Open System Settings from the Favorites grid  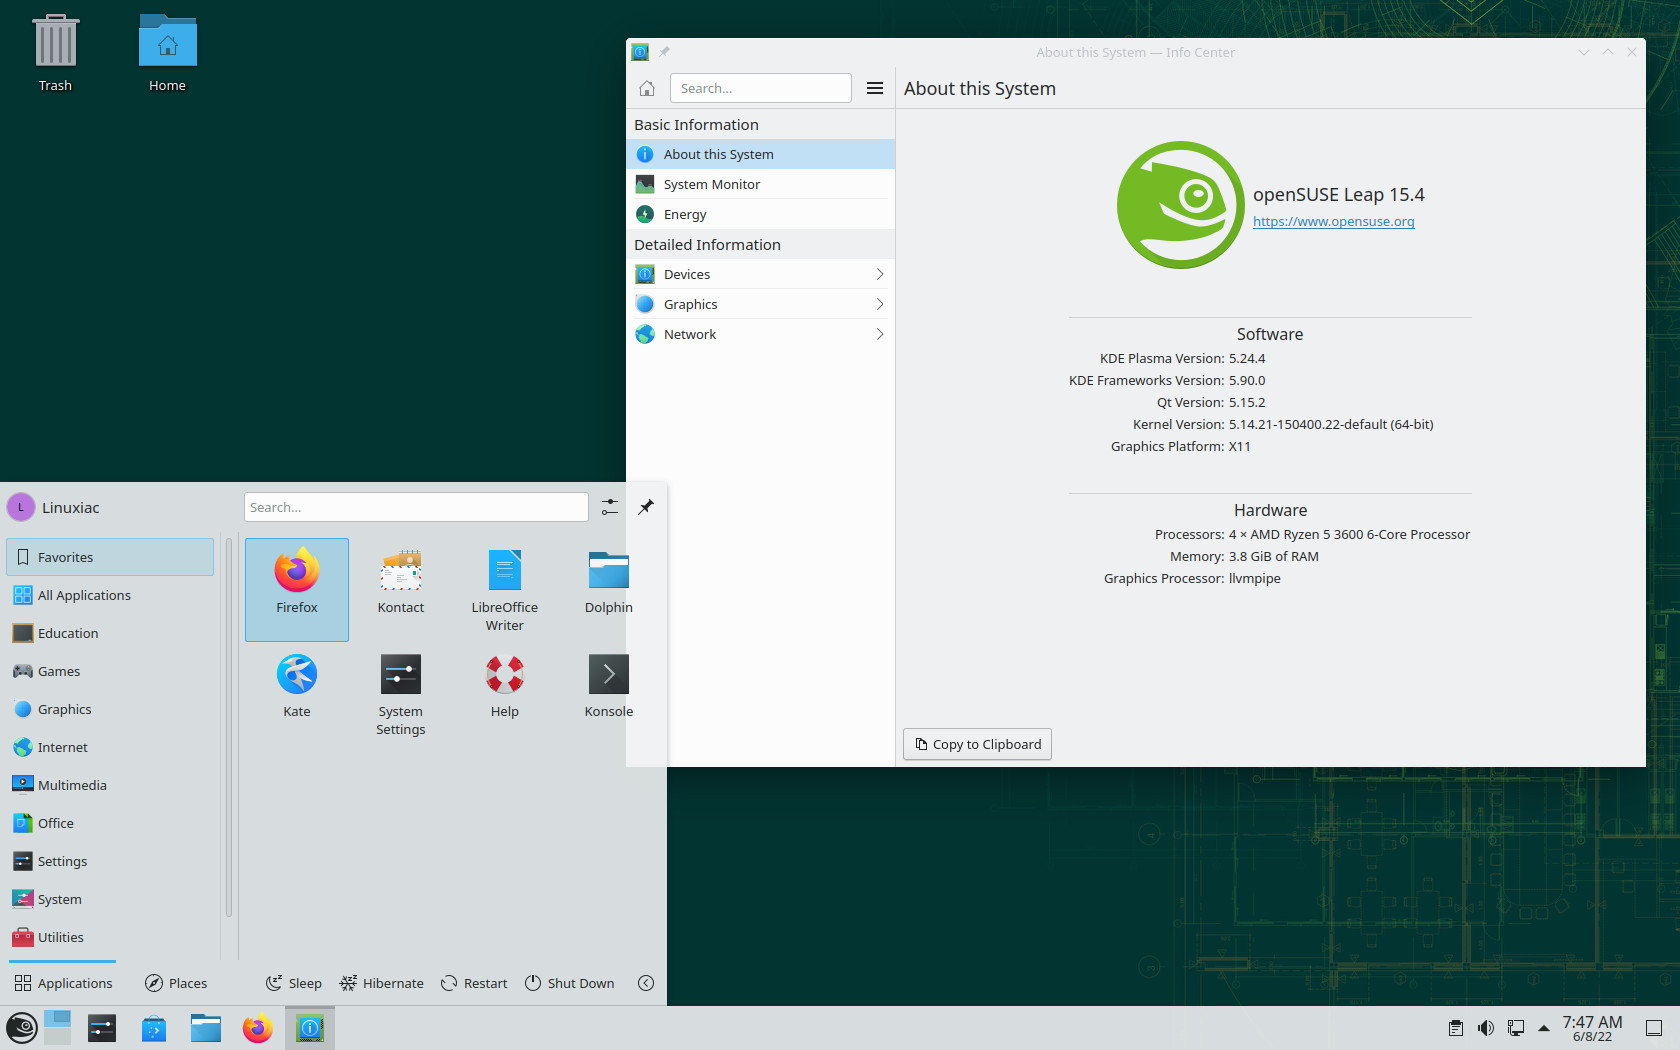coord(401,693)
